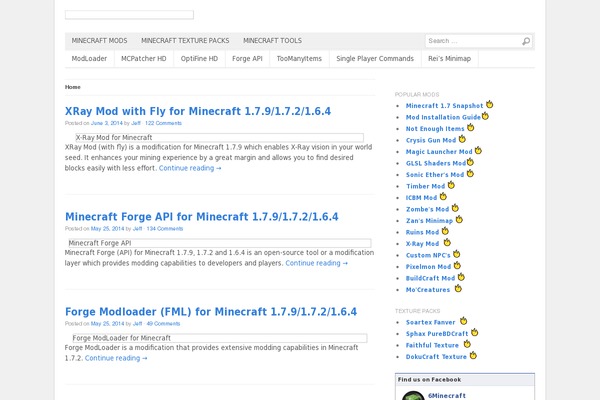
Task: Click flame icon next to Zan's Minimap
Action: pos(459,219)
